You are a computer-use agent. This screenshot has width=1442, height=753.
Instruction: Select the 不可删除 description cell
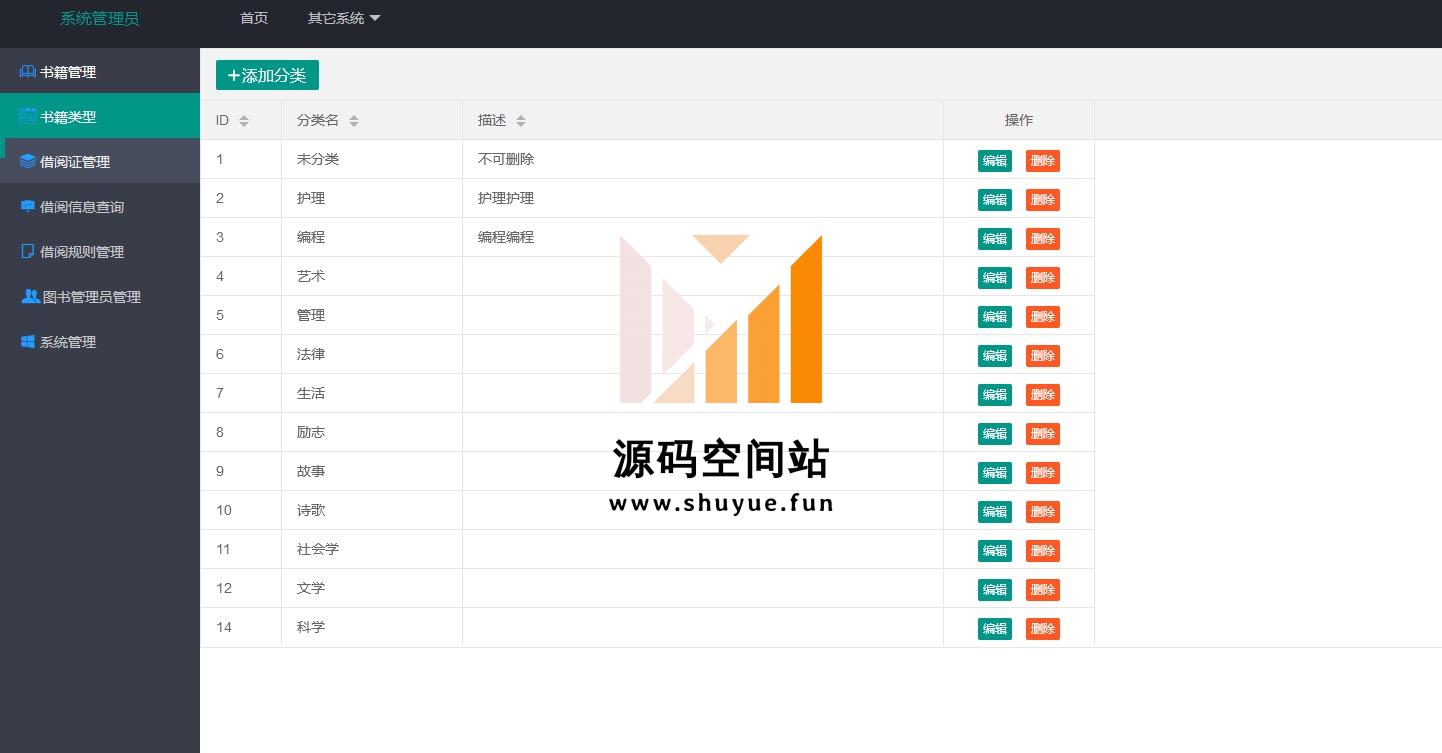[703, 159]
